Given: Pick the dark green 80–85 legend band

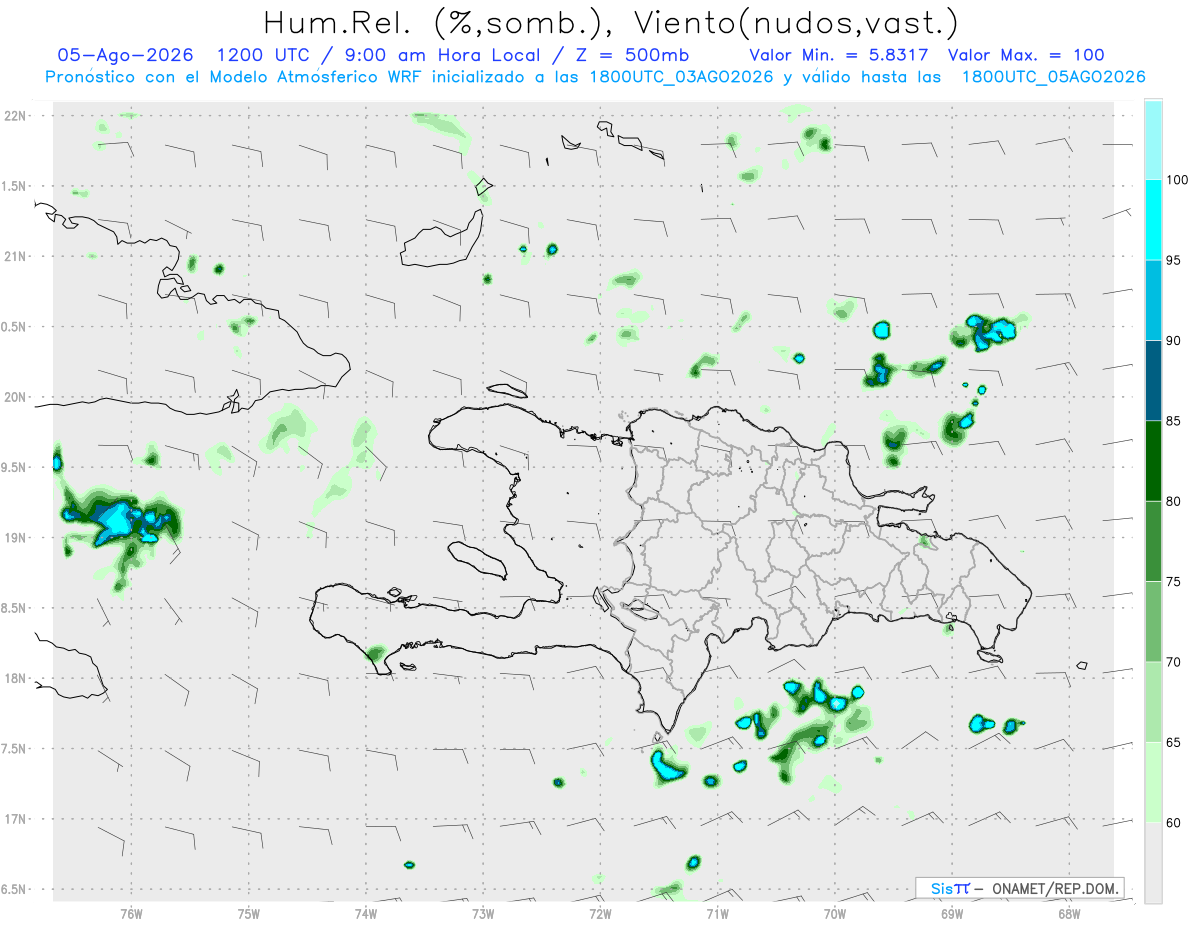Looking at the screenshot, I should click(x=1153, y=461).
